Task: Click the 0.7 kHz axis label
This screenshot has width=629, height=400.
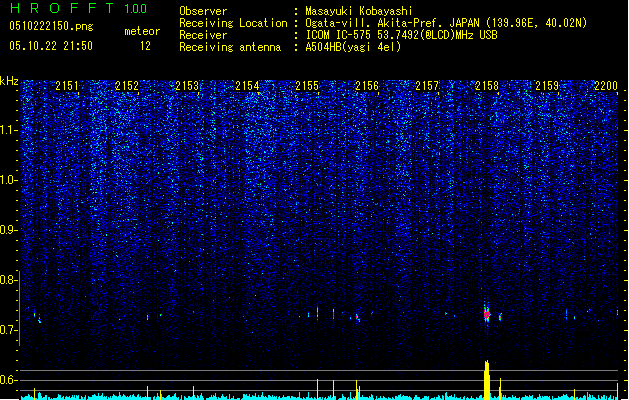Action: 9,330
